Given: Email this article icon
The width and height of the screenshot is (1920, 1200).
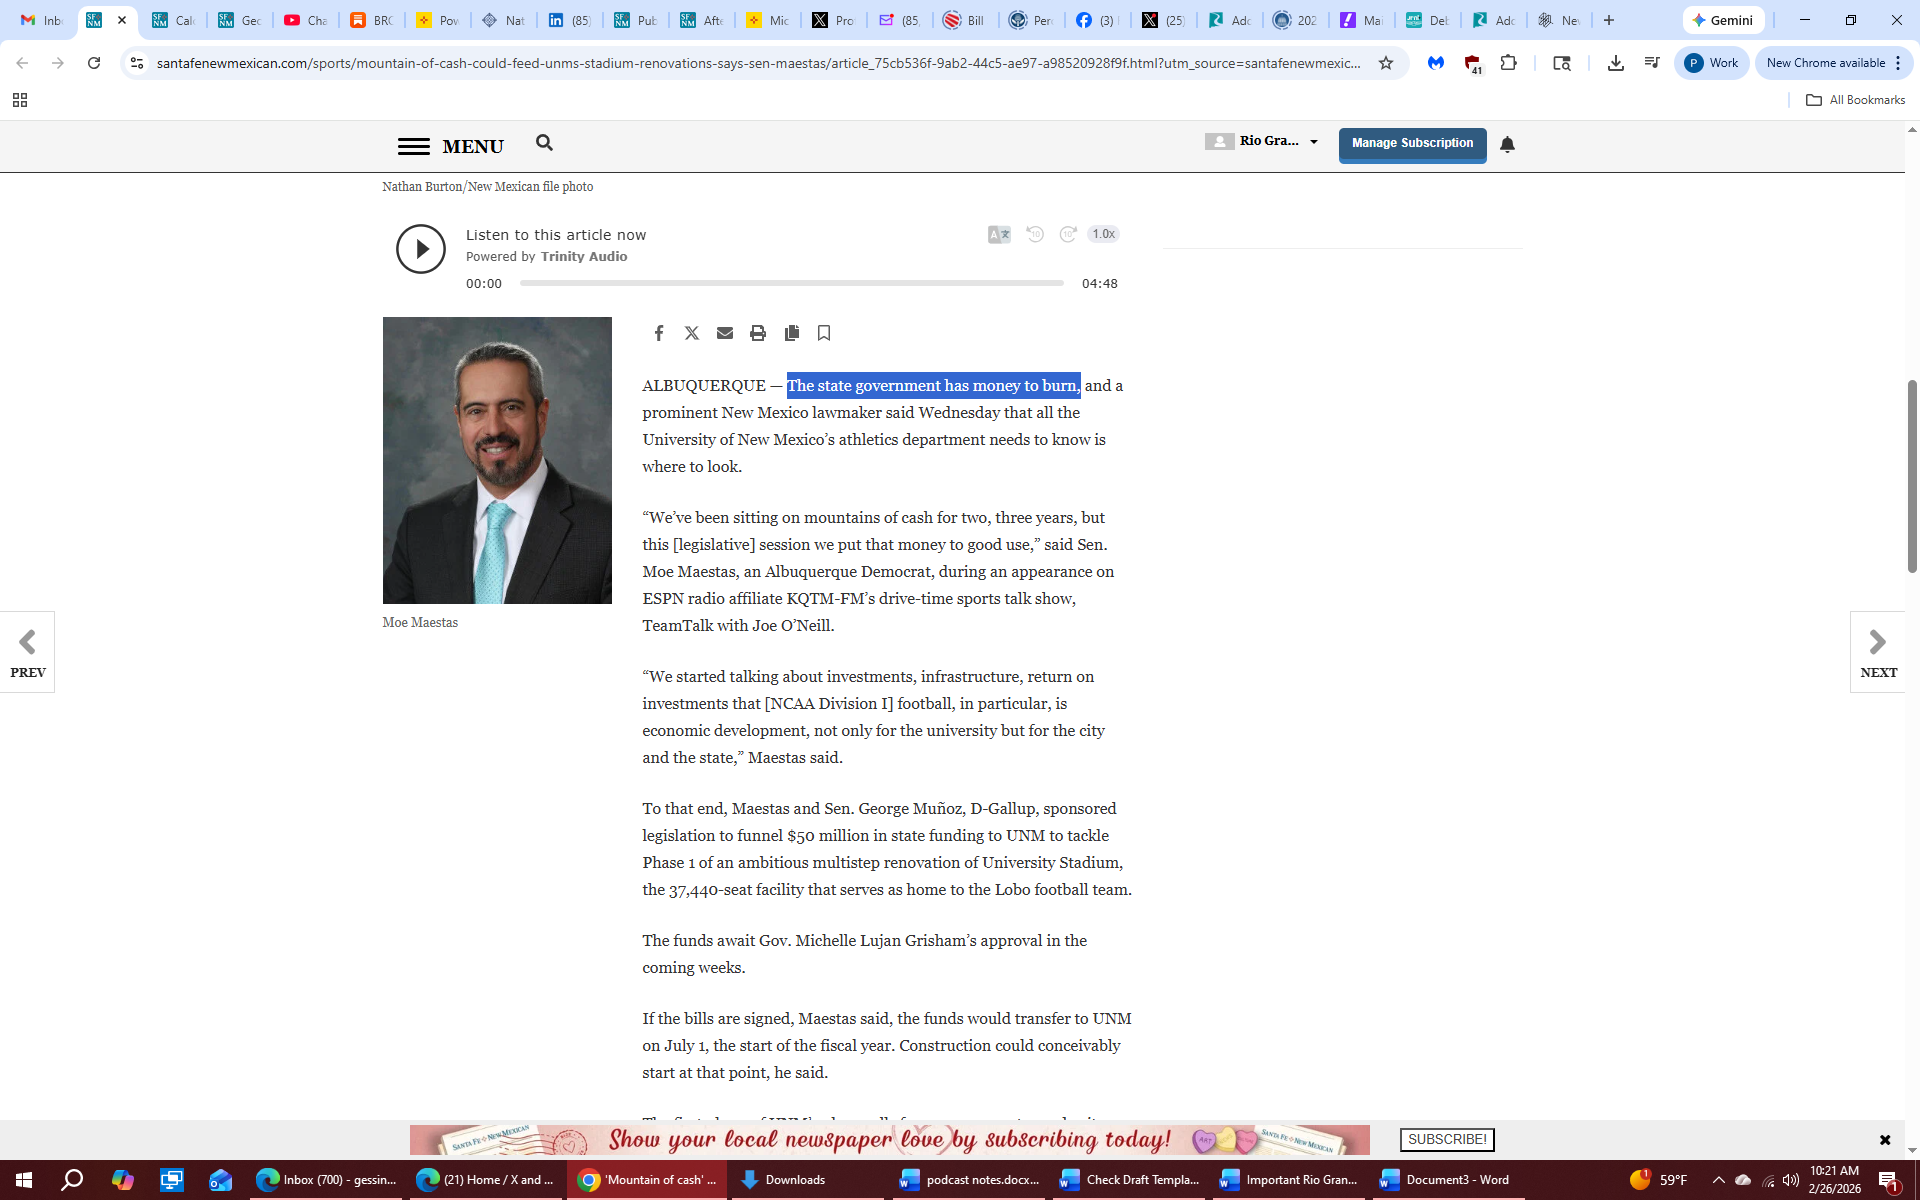Looking at the screenshot, I should coord(725,333).
